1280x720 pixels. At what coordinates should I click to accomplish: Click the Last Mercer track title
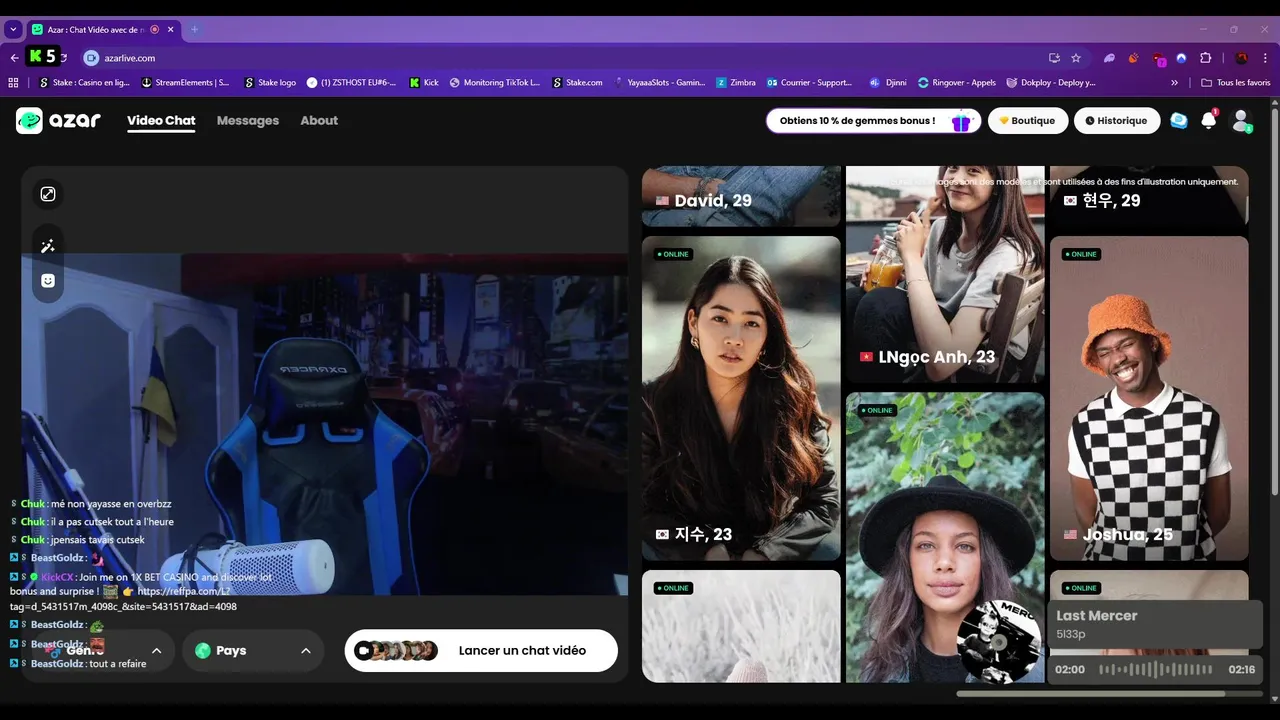(x=1097, y=616)
